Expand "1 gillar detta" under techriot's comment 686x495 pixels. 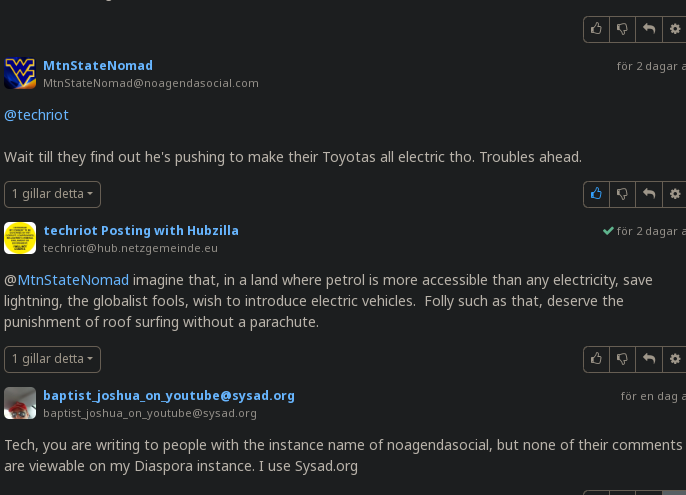(x=52, y=359)
